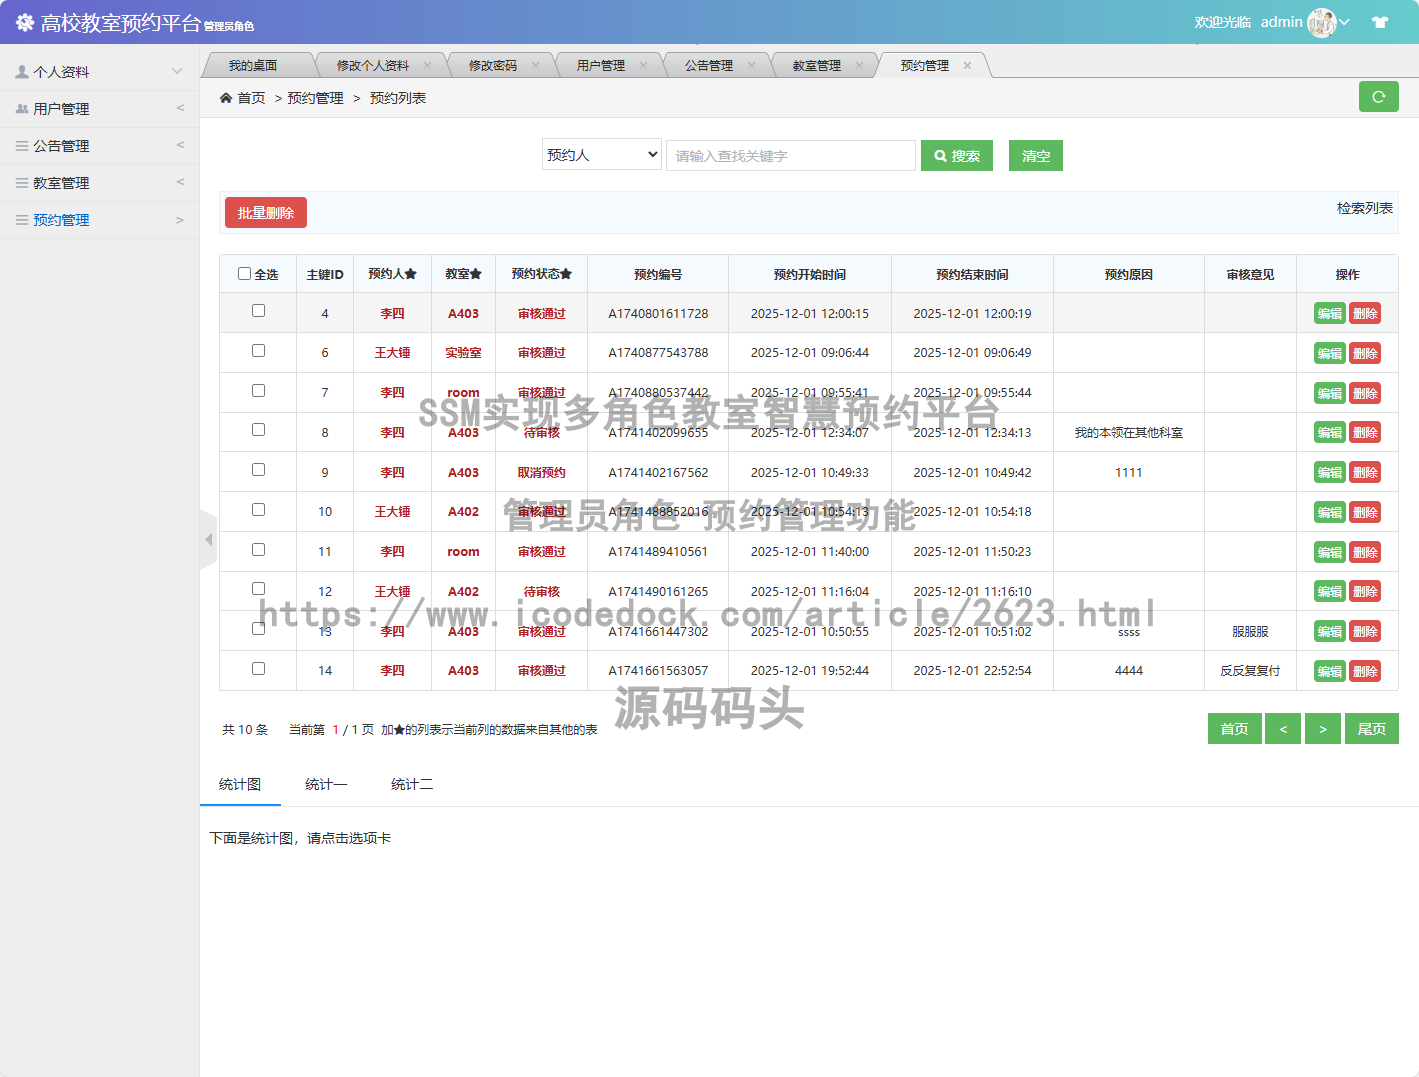1419x1077 pixels.
Task: Select the checkbox for row ID 14
Action: [258, 669]
